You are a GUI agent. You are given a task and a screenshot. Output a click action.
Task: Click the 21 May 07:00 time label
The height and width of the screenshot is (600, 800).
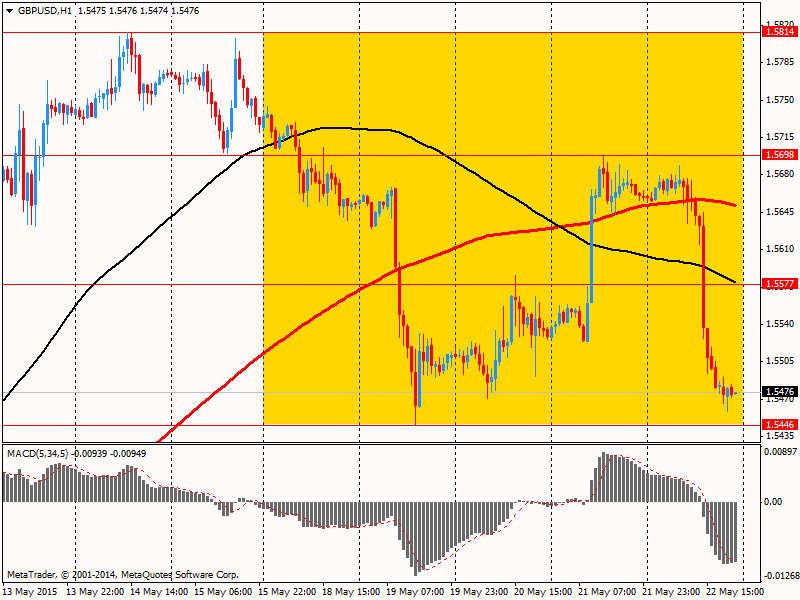pos(607,592)
